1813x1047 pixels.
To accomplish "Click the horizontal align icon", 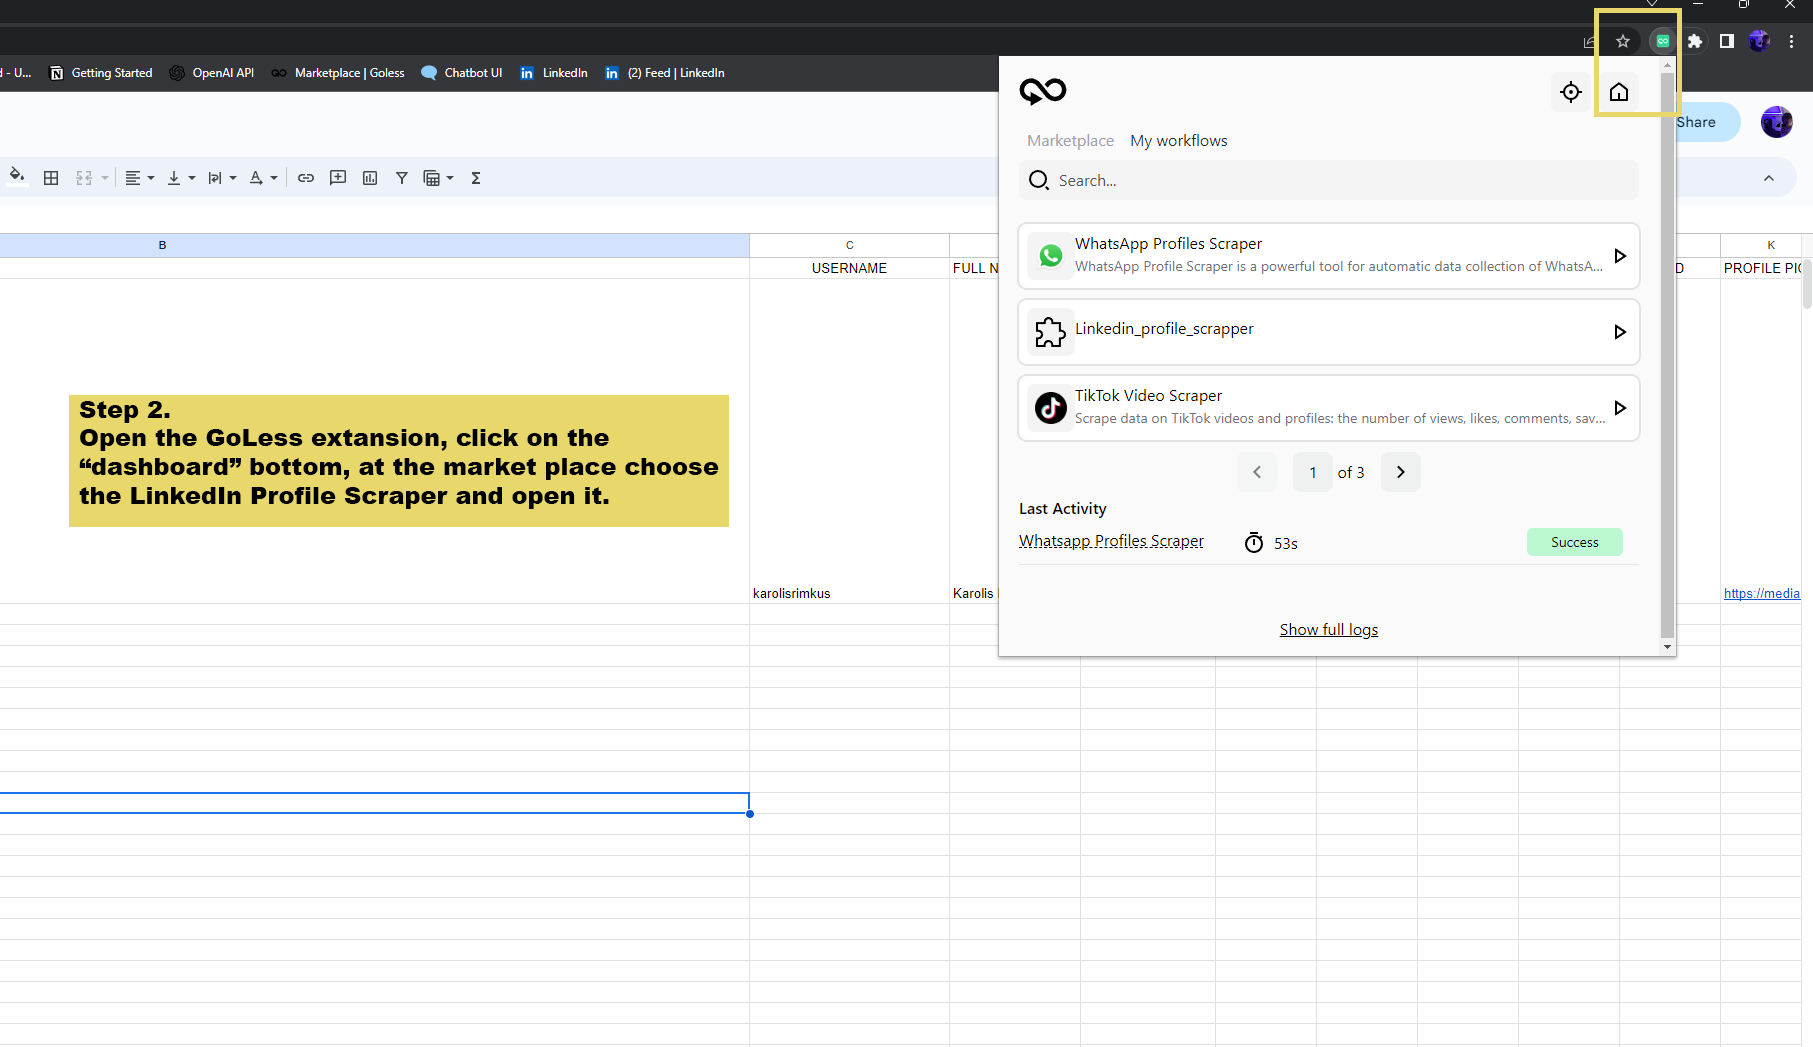I will click(132, 178).
